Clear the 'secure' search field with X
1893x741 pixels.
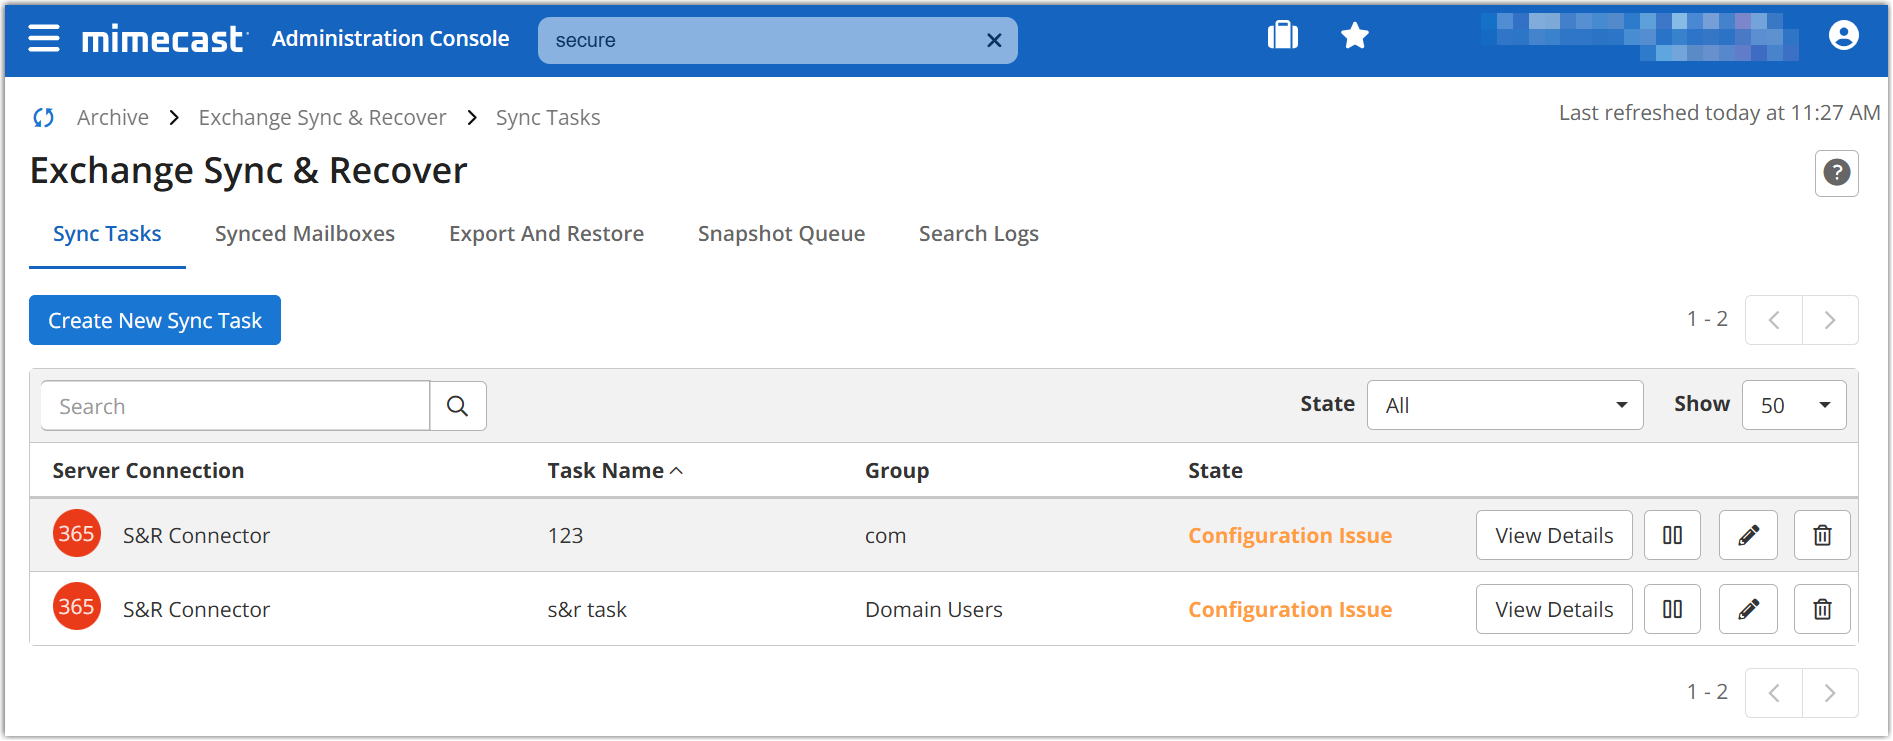[994, 41]
